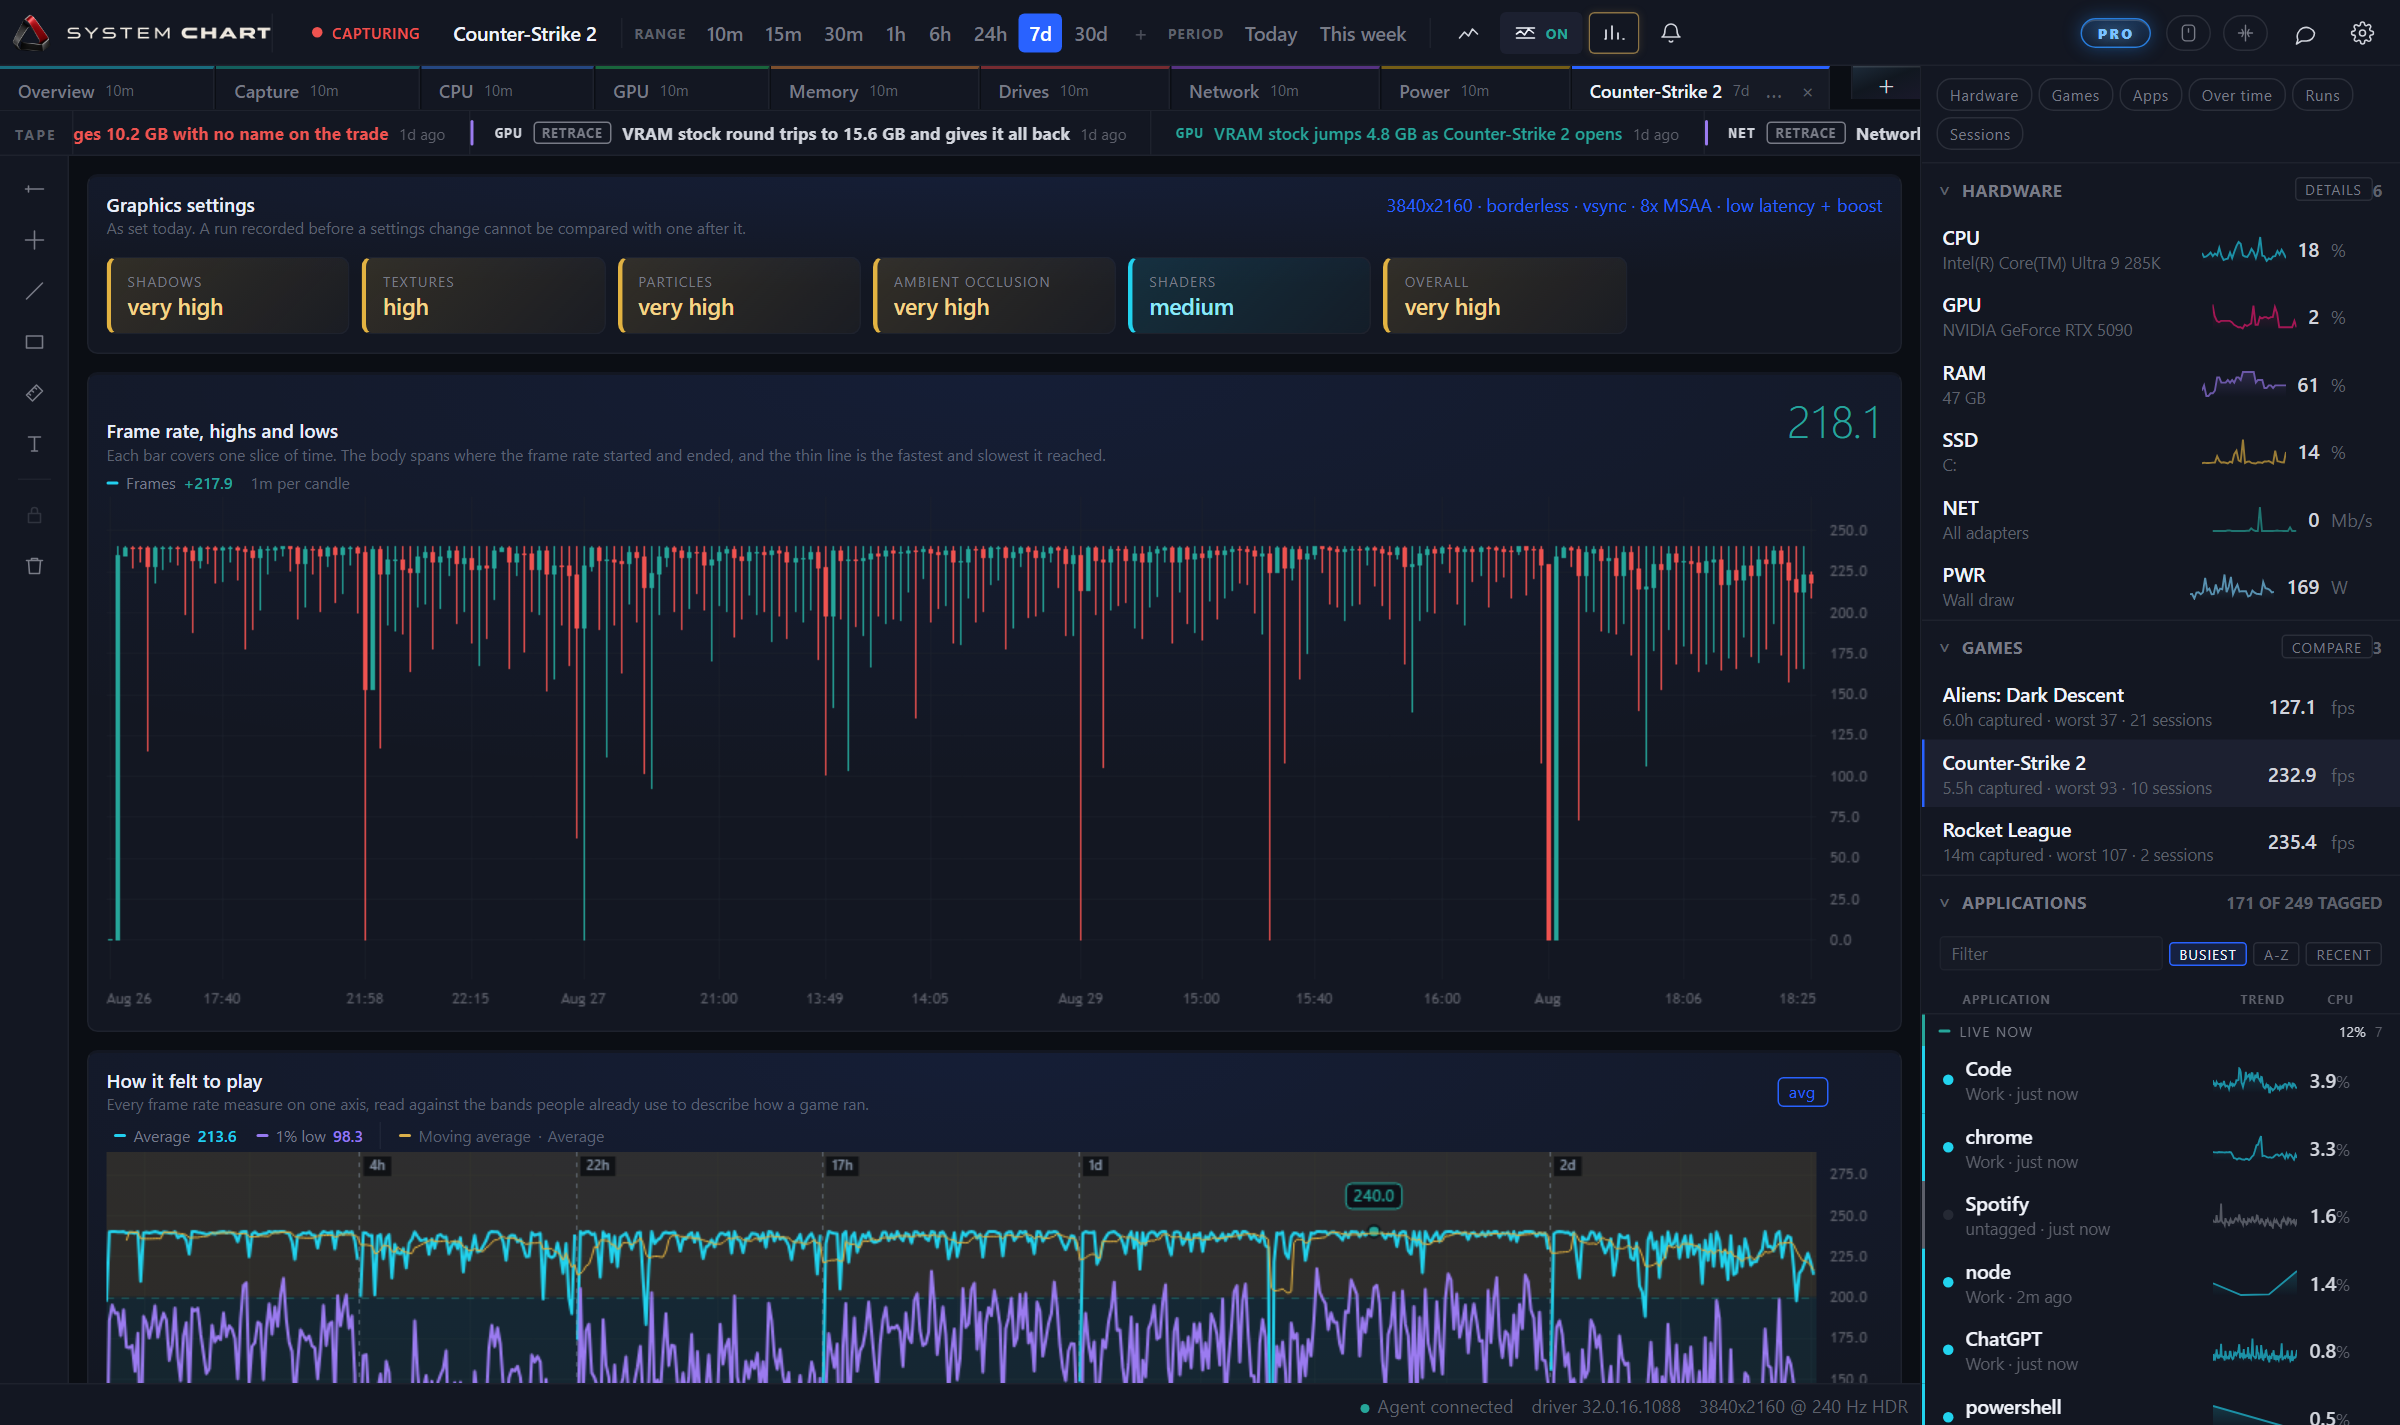2400x1425 pixels.
Task: Switch to the Capture tab
Action: [x=317, y=91]
